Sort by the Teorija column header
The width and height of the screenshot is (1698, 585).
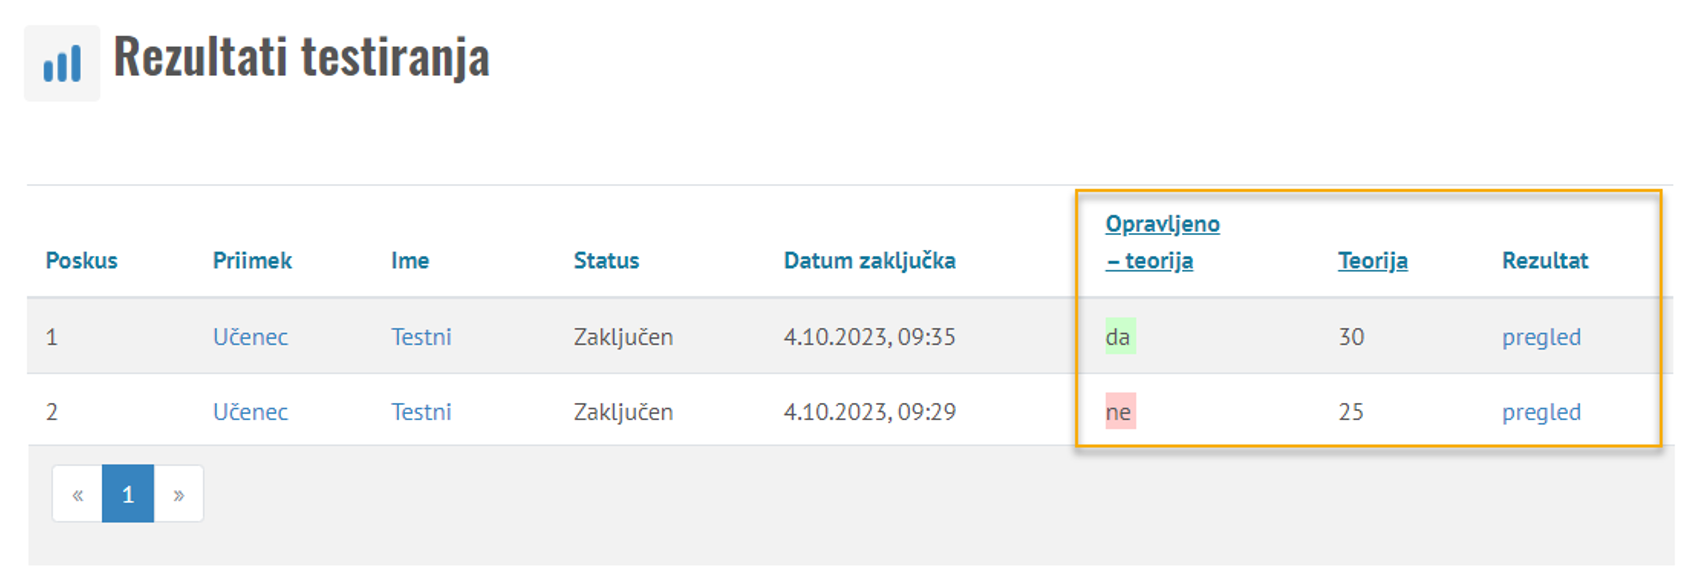point(1372,261)
